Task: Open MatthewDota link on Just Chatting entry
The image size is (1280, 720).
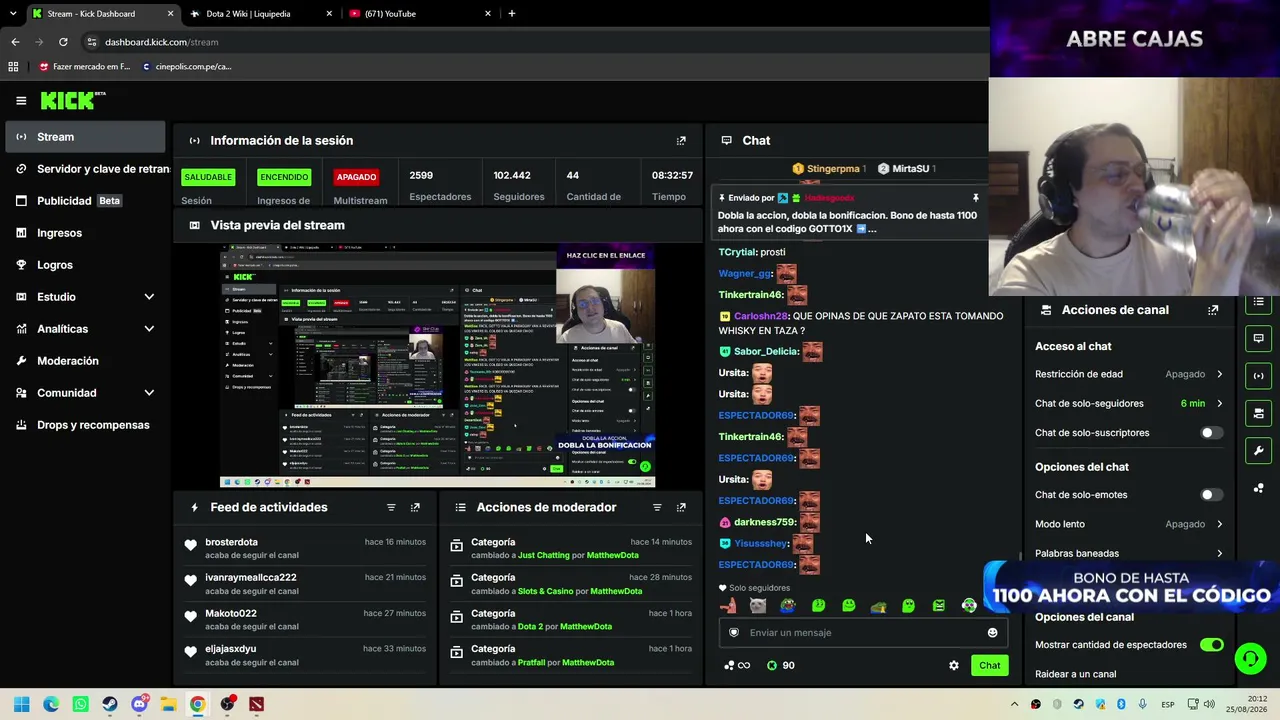Action: [612, 555]
